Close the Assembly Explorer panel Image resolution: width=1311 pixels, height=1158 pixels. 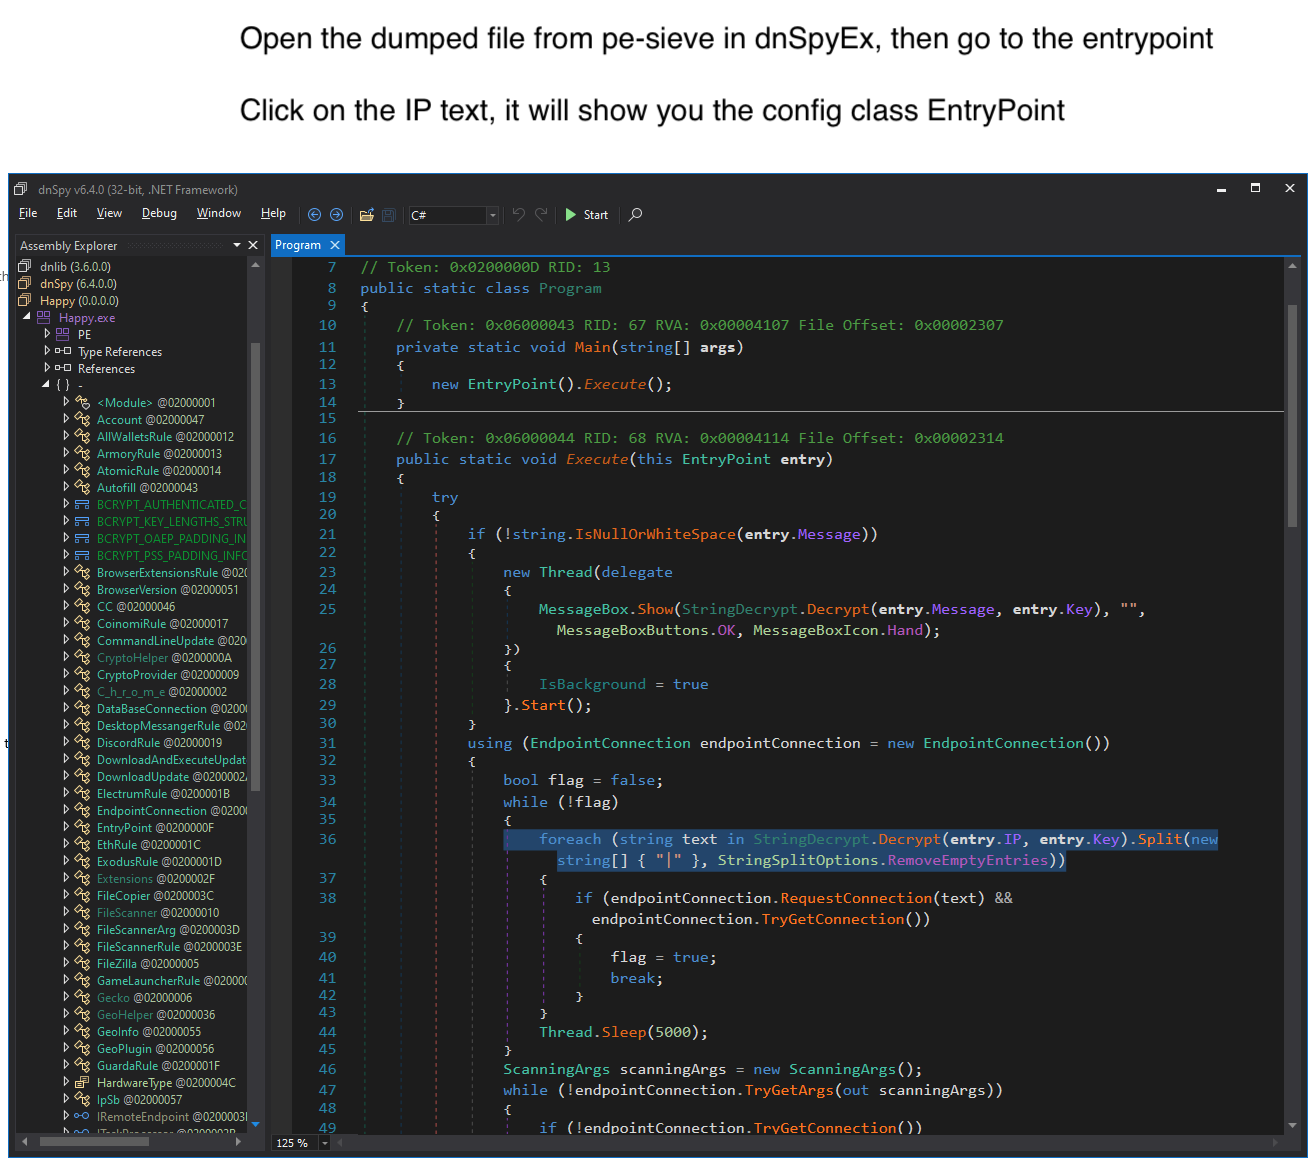253,245
